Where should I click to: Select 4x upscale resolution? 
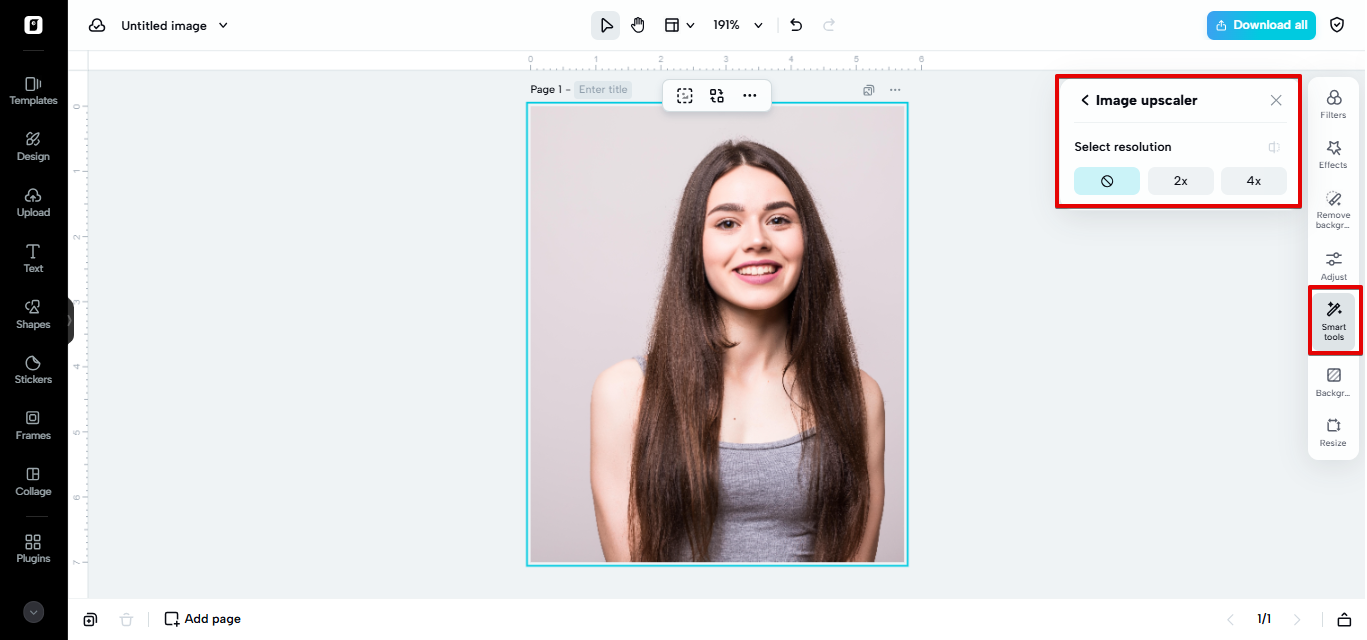point(1253,181)
